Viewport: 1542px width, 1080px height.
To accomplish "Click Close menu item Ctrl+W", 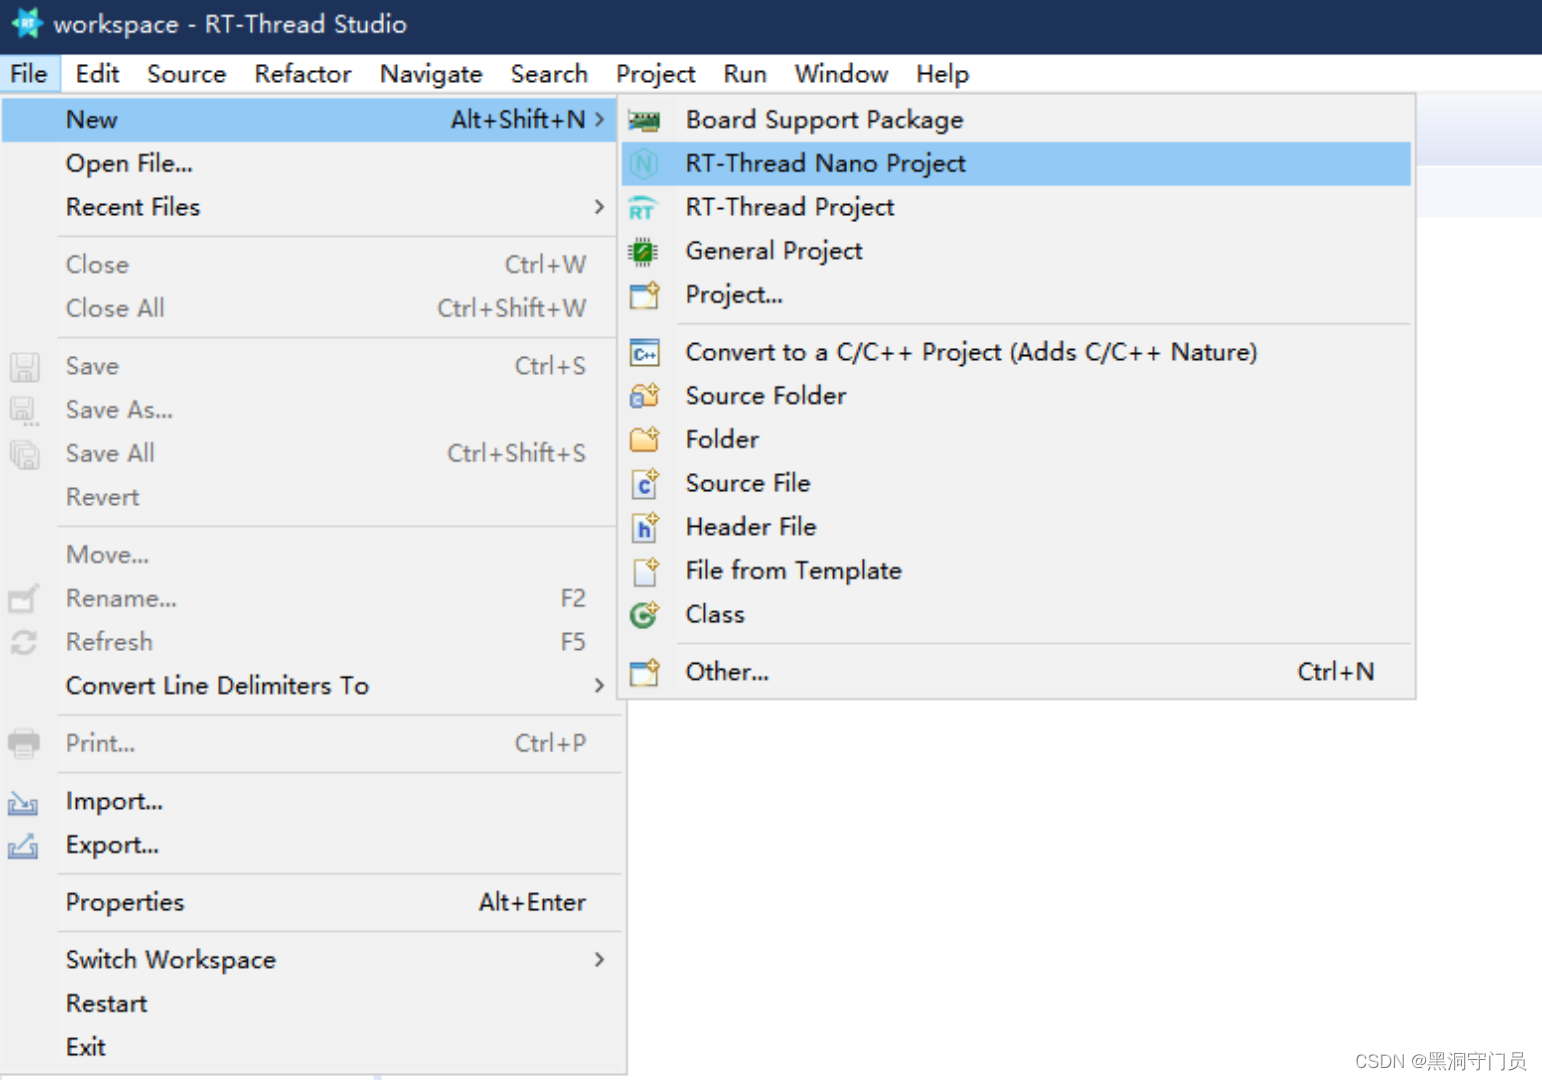I will 309,265.
